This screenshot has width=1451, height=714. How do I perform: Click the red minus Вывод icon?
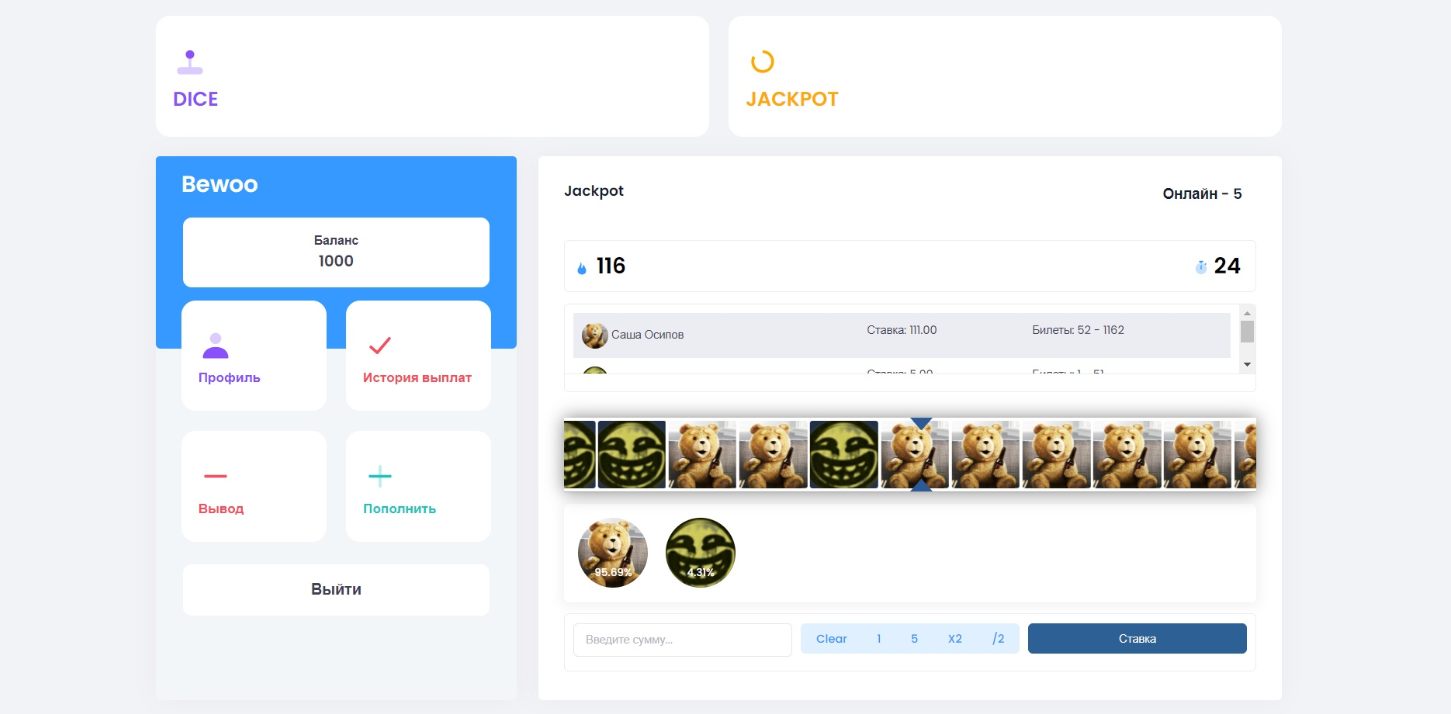(215, 476)
